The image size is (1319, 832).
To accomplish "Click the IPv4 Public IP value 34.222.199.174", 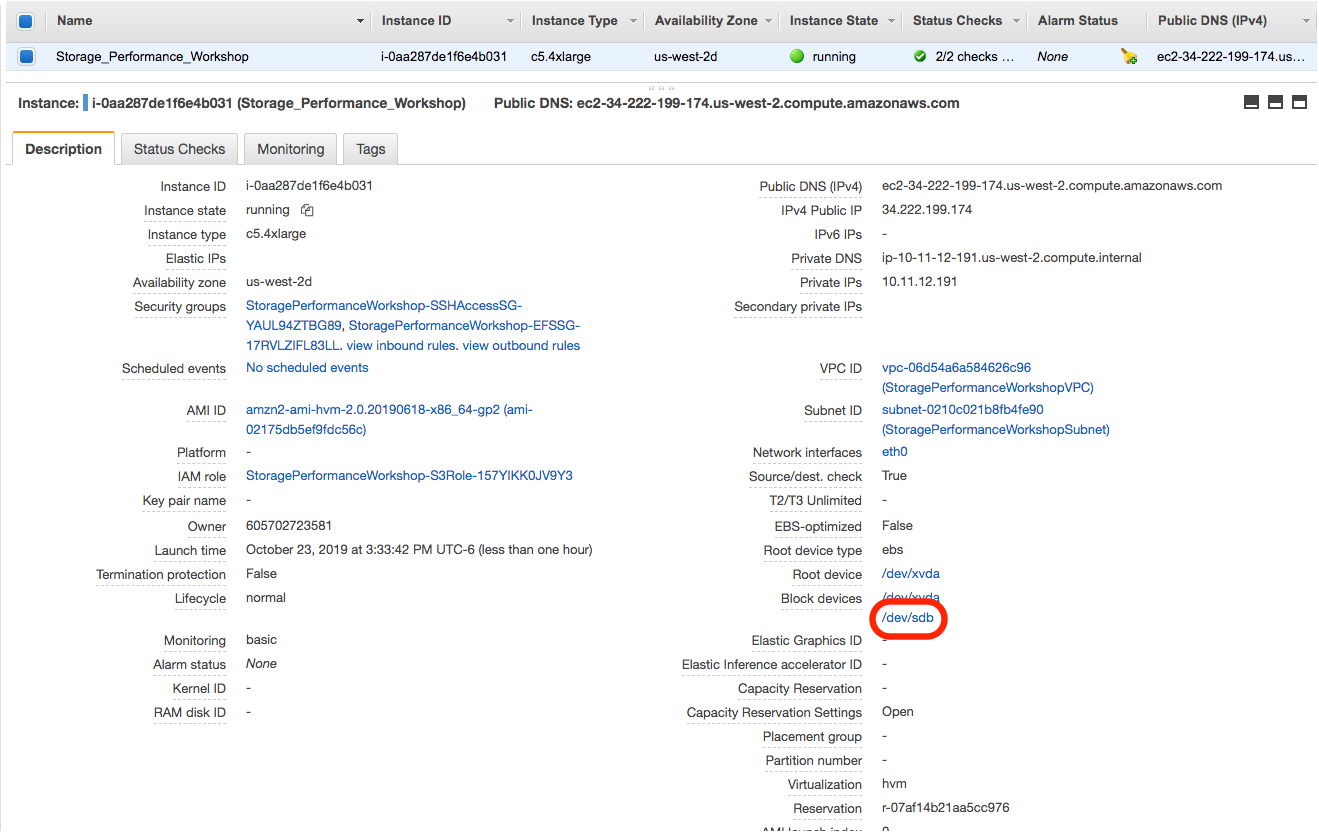I will pos(927,210).
